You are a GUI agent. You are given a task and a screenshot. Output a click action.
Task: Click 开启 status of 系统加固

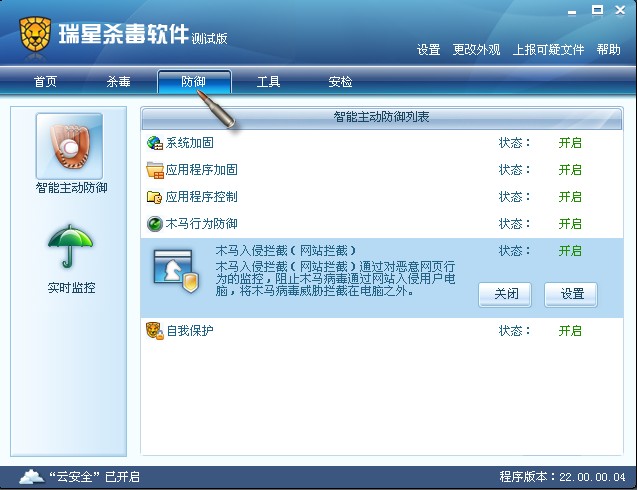click(570, 143)
